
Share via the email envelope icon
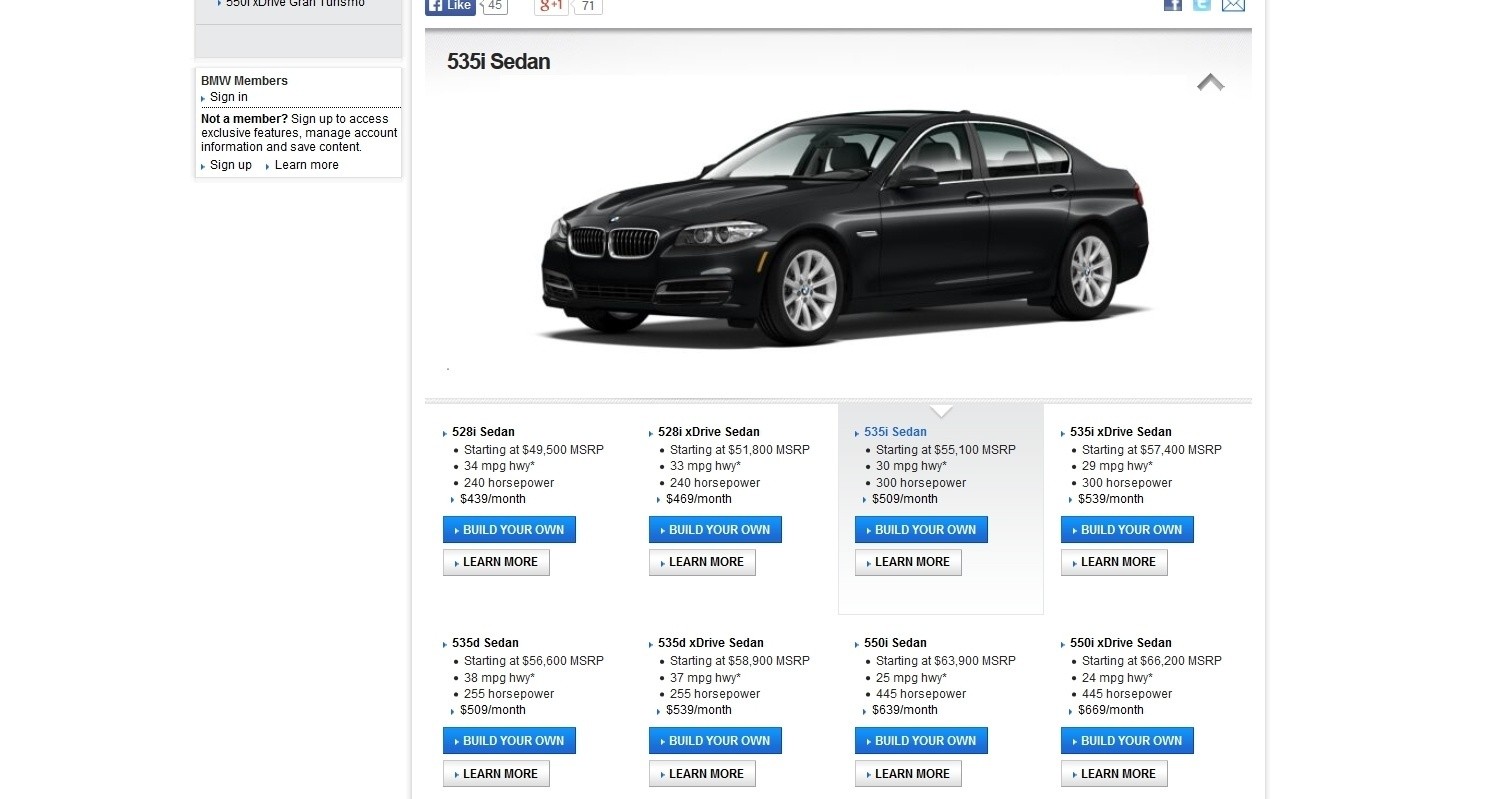1233,5
